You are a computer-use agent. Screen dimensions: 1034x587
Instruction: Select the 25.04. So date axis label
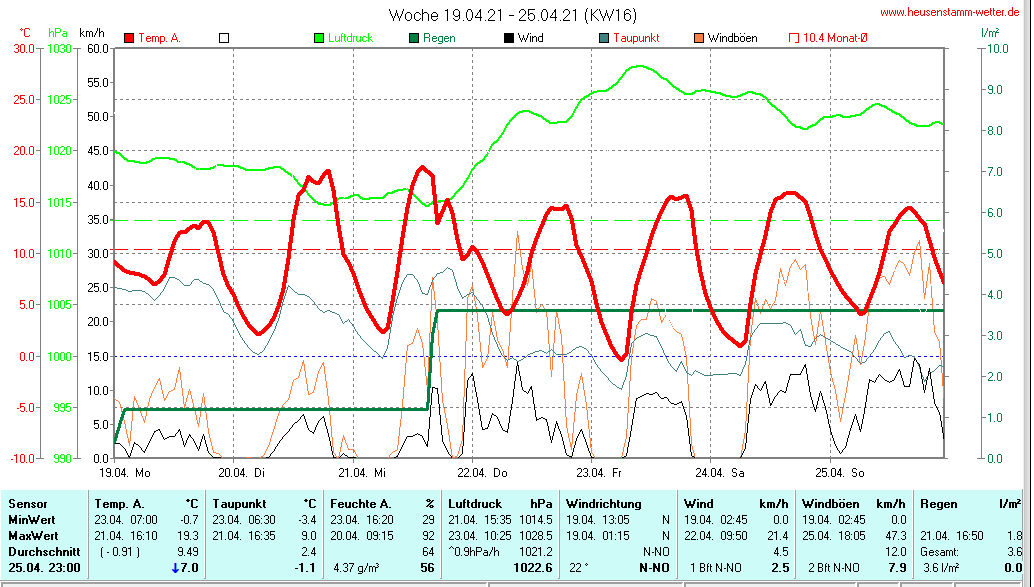pyautogui.click(x=839, y=473)
